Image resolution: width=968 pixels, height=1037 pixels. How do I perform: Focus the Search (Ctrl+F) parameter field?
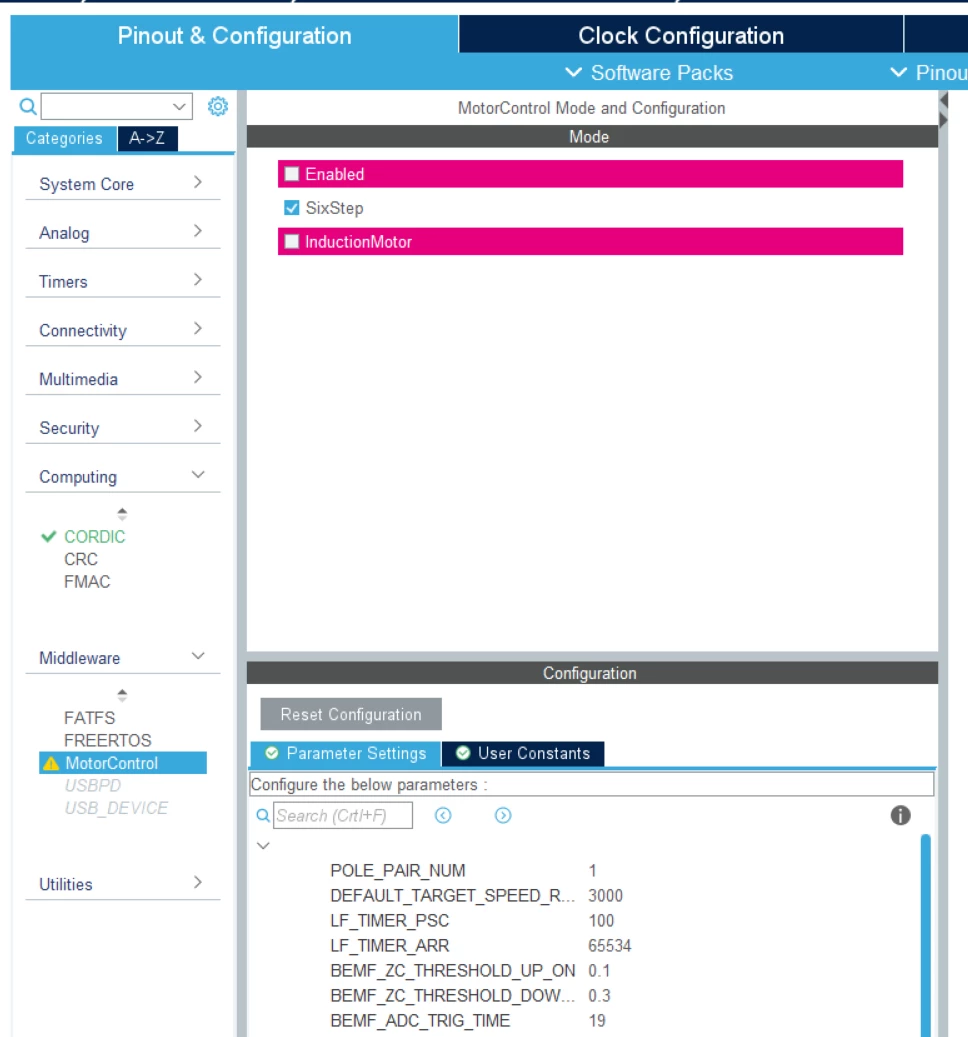[x=343, y=815]
